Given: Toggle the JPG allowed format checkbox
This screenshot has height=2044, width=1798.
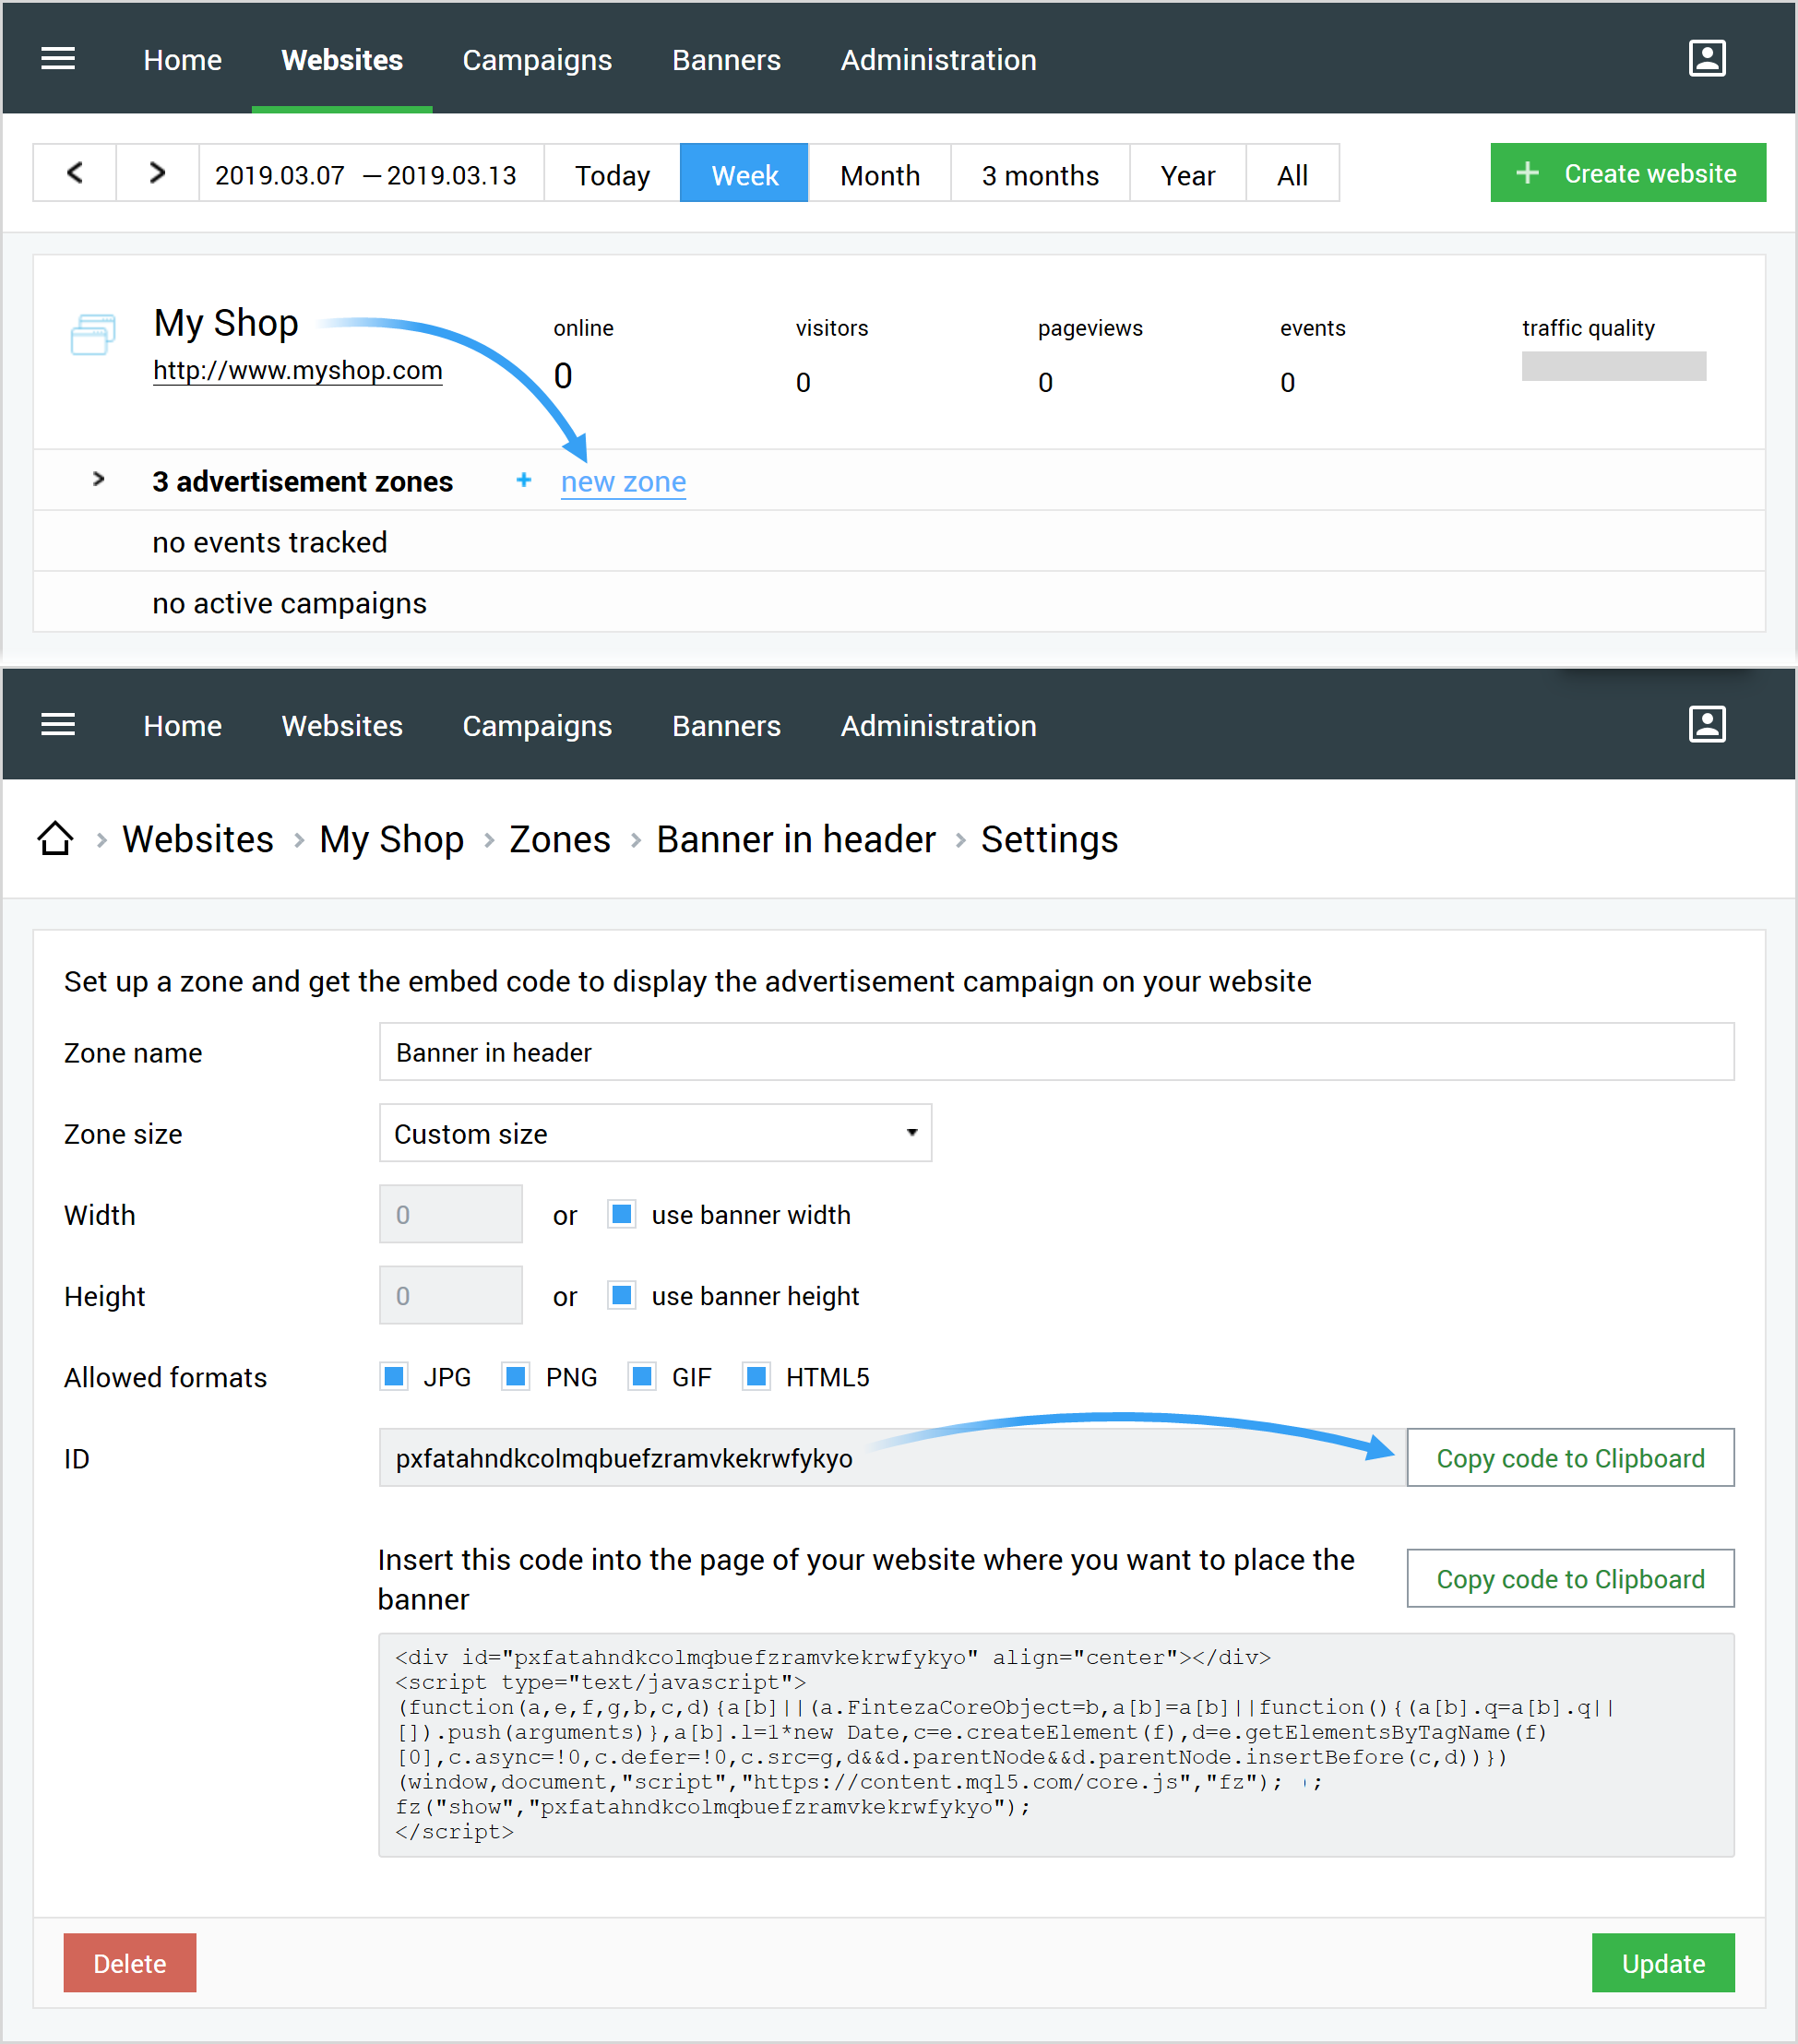Looking at the screenshot, I should 391,1376.
